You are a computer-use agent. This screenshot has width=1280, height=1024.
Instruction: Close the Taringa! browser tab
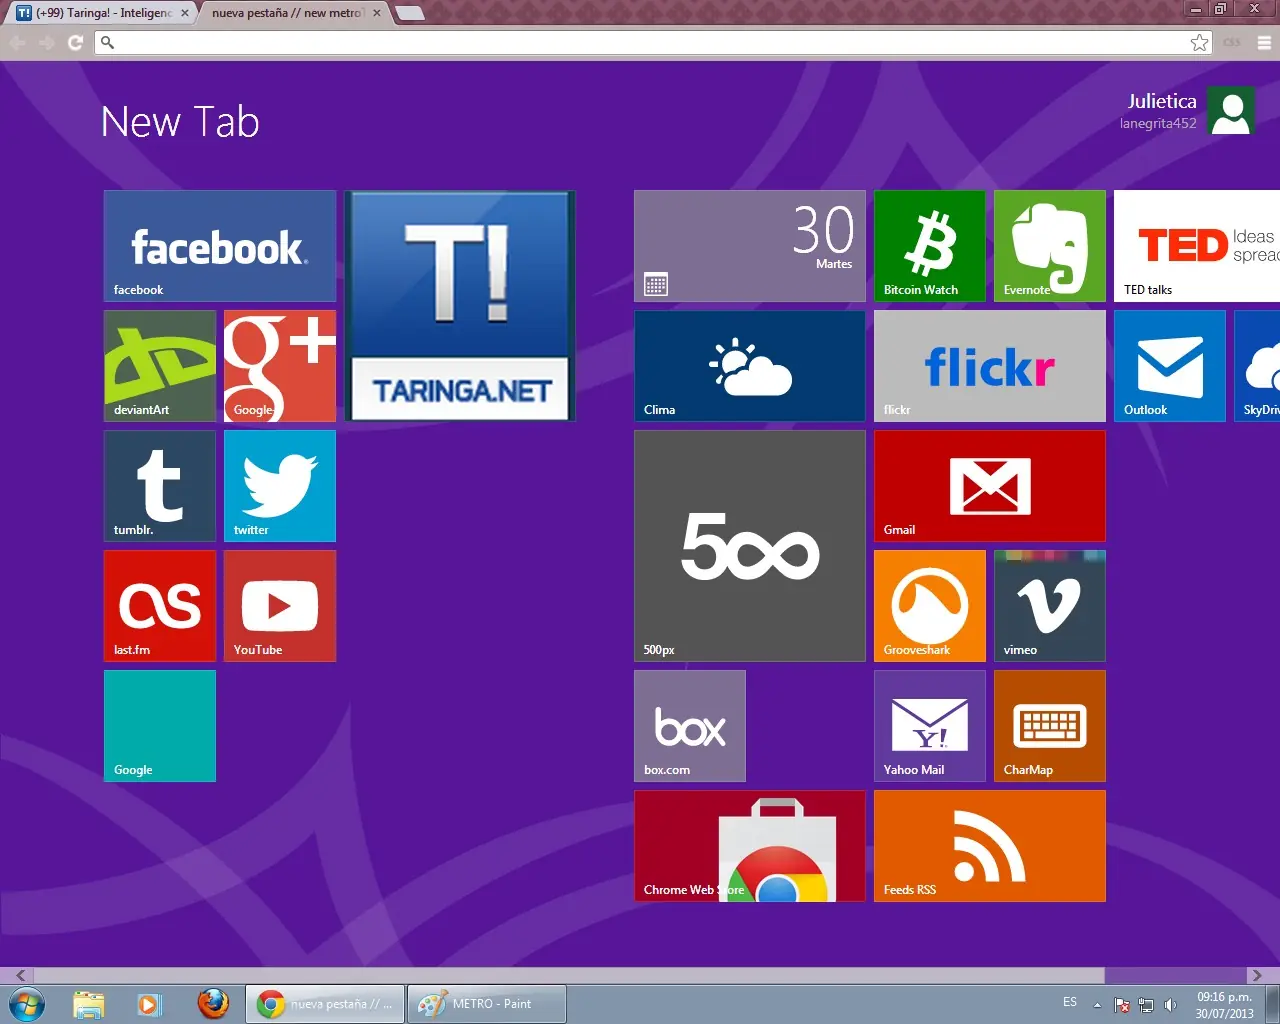tap(184, 13)
